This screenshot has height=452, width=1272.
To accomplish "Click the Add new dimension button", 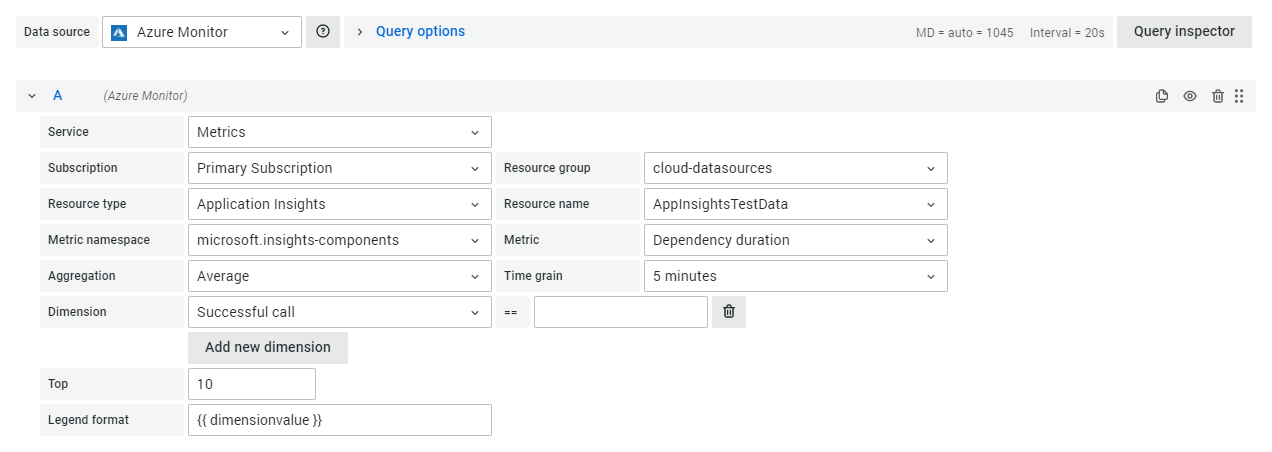I will pos(267,348).
